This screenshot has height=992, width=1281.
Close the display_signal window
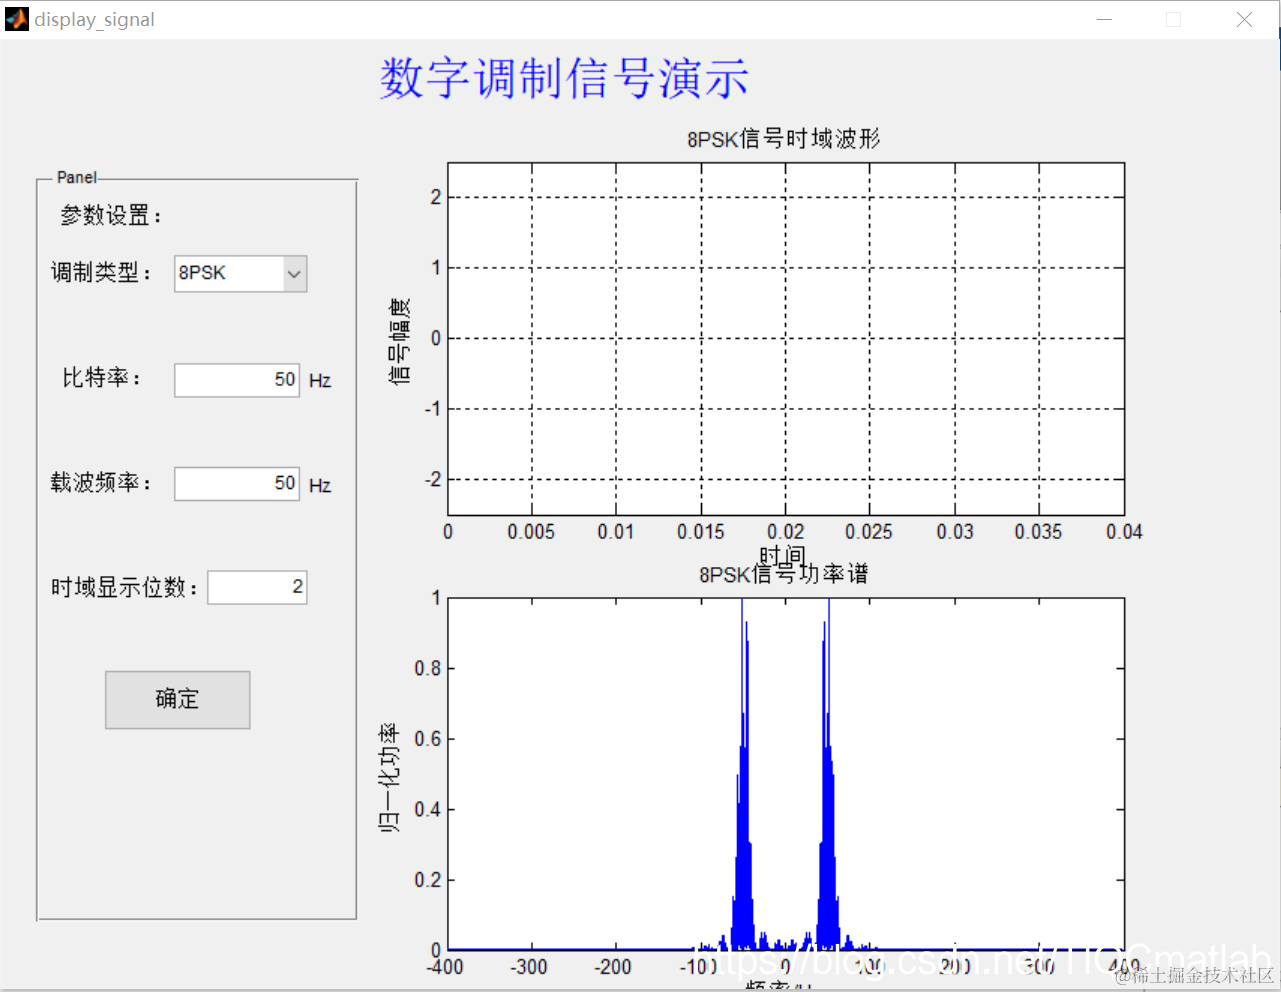tap(1244, 20)
